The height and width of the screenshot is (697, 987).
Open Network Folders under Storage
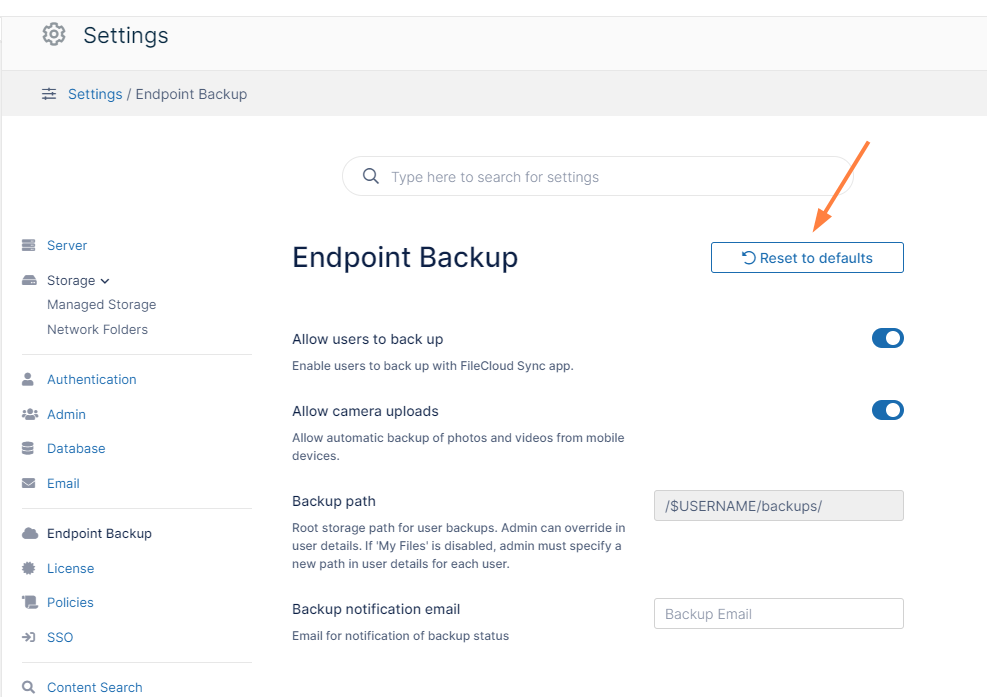point(97,329)
